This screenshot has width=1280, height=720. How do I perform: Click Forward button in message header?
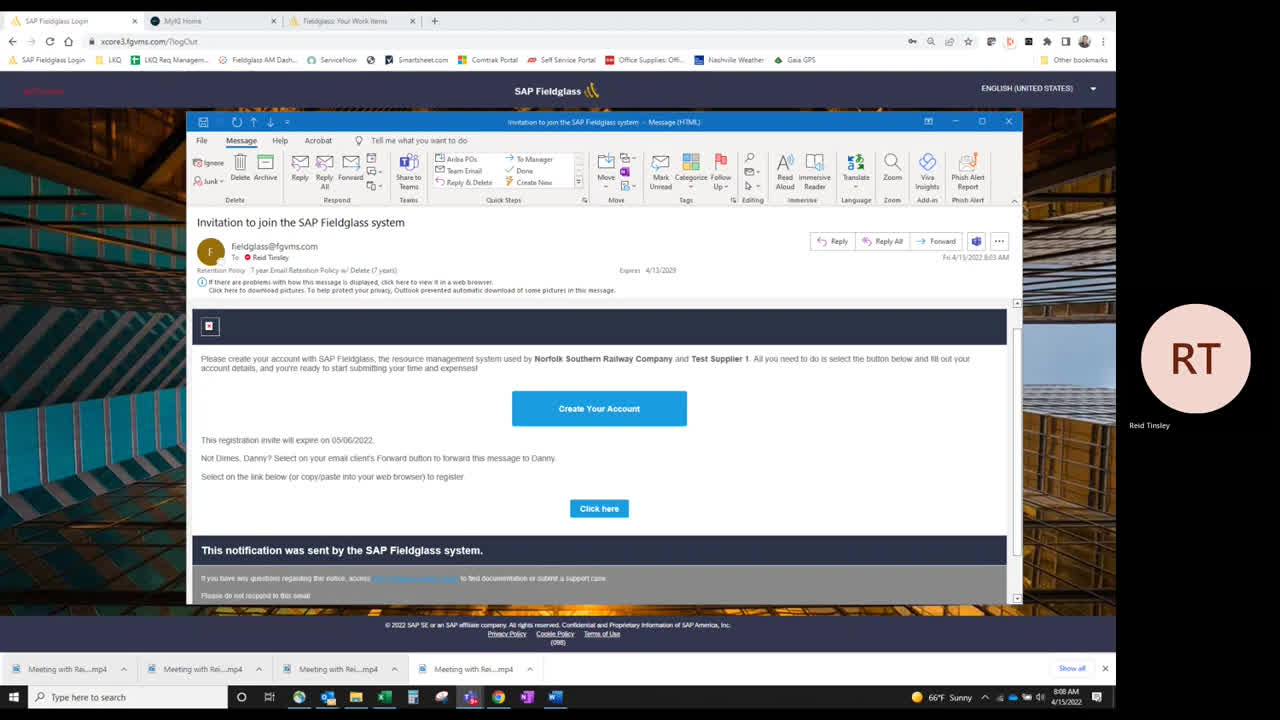(937, 241)
